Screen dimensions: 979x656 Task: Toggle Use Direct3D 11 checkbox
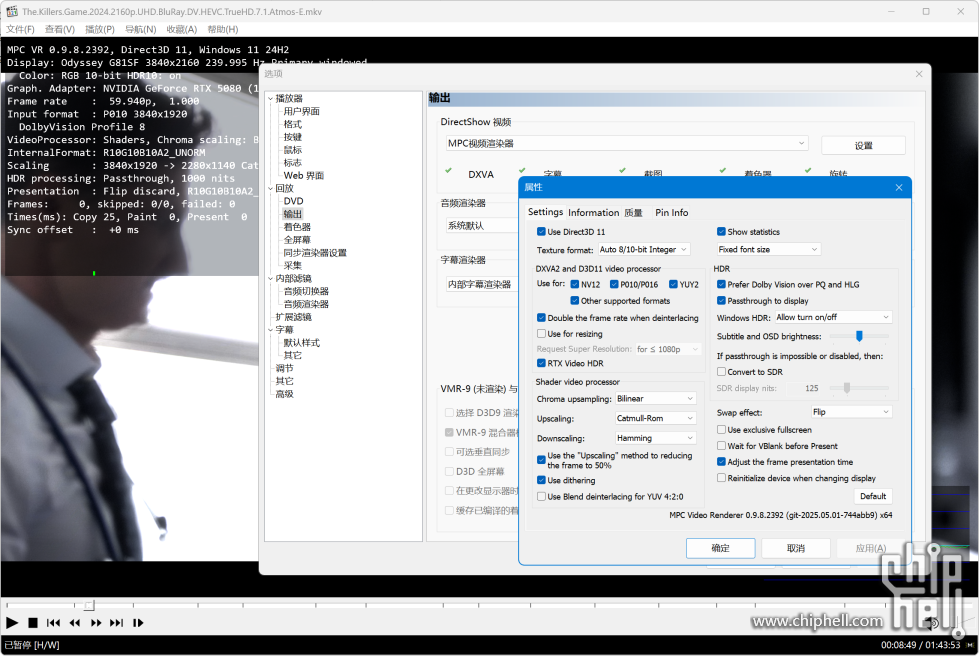[x=541, y=232]
